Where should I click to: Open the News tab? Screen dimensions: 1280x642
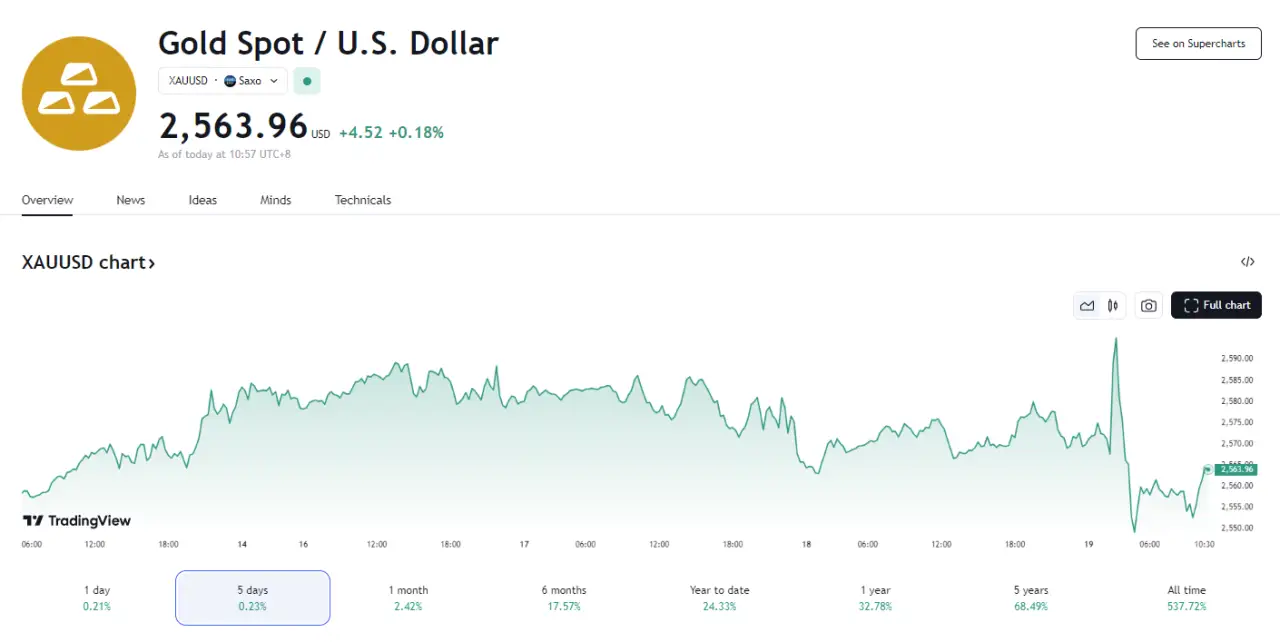tap(130, 200)
